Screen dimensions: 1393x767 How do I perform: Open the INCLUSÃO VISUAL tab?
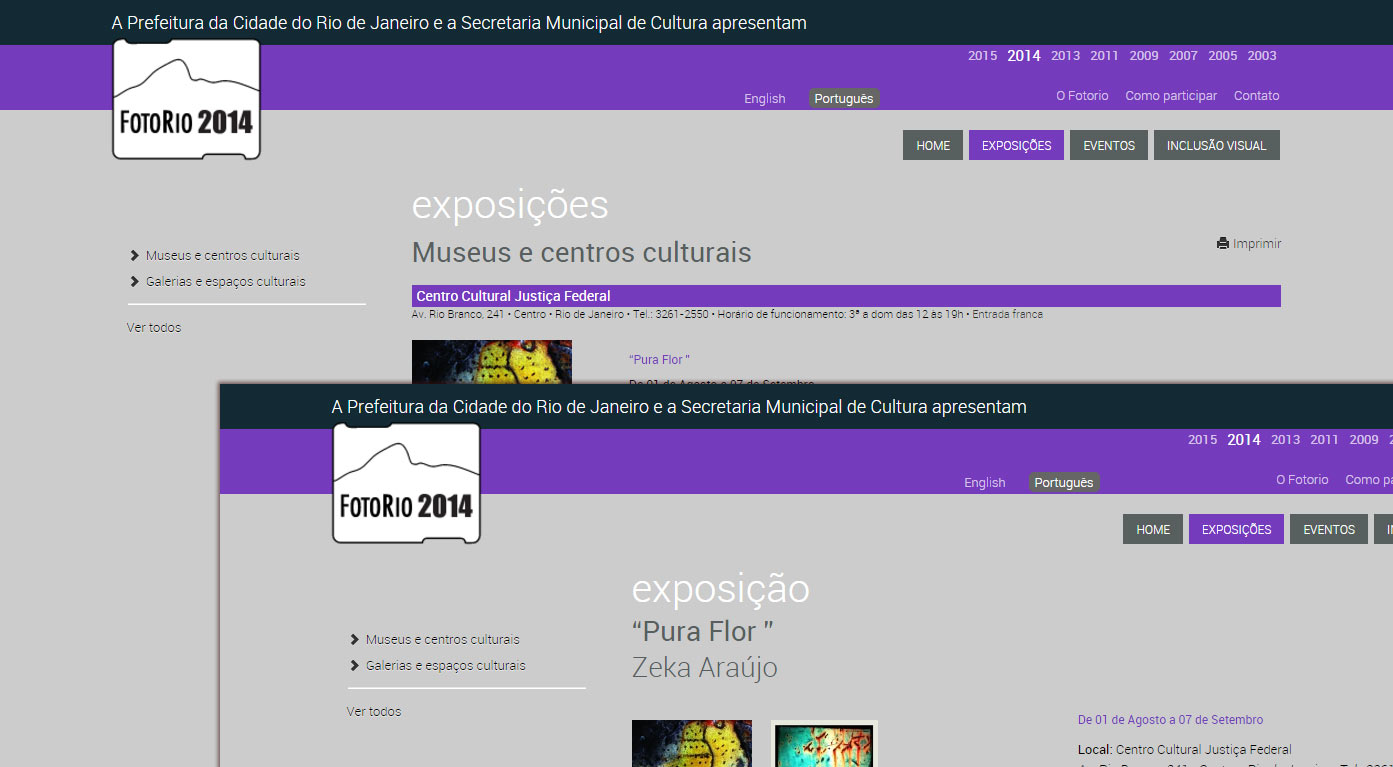(1217, 145)
